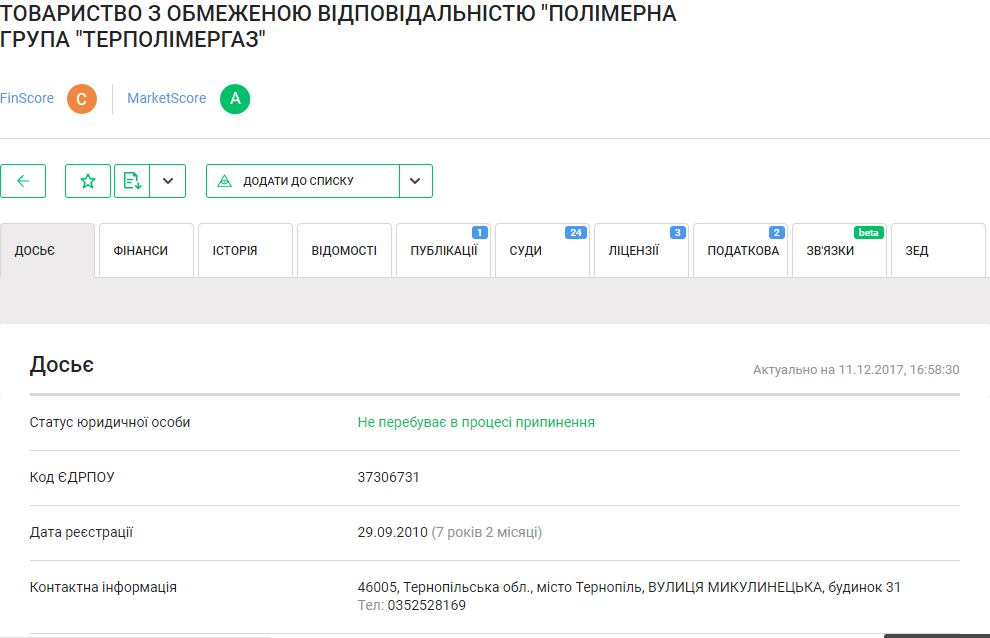
Task: Click the back arrow button
Action: (23, 181)
